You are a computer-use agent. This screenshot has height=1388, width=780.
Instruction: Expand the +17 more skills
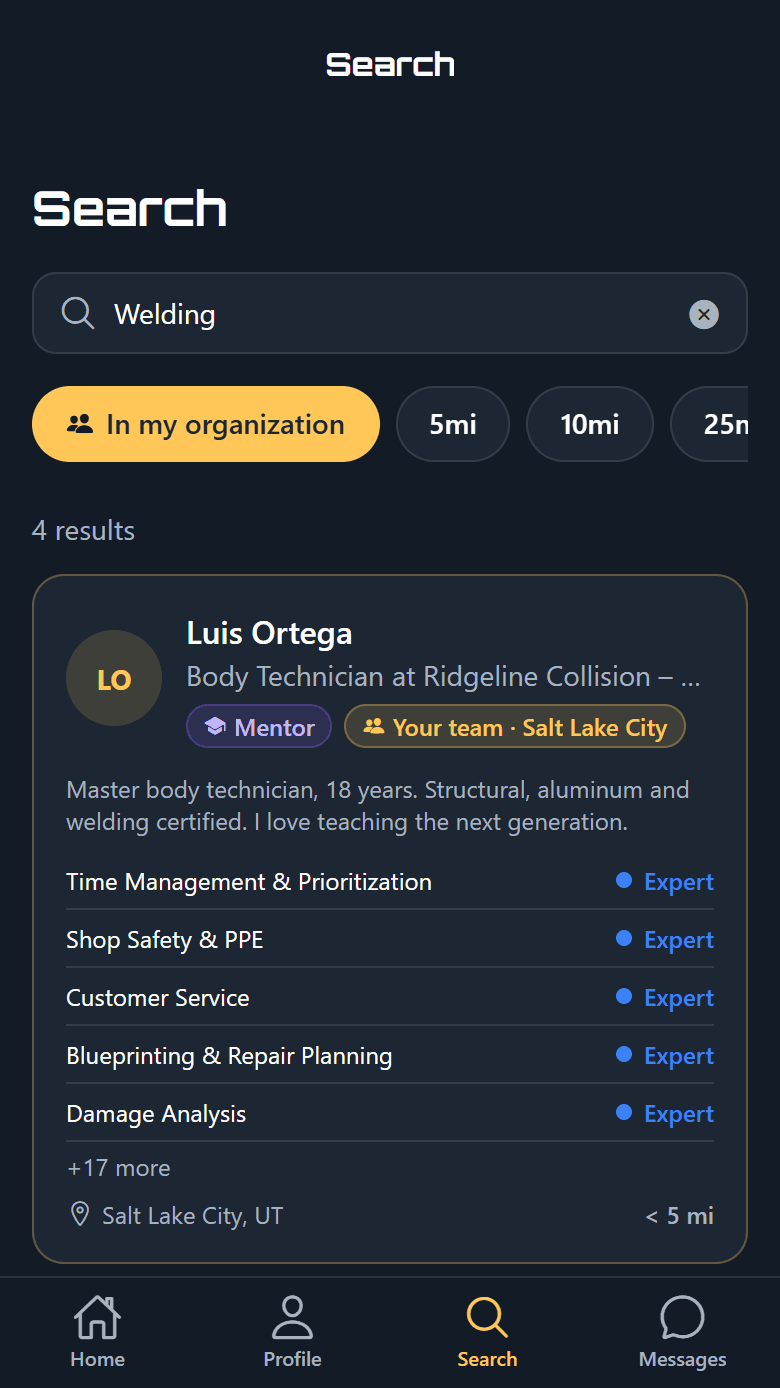tap(118, 1168)
